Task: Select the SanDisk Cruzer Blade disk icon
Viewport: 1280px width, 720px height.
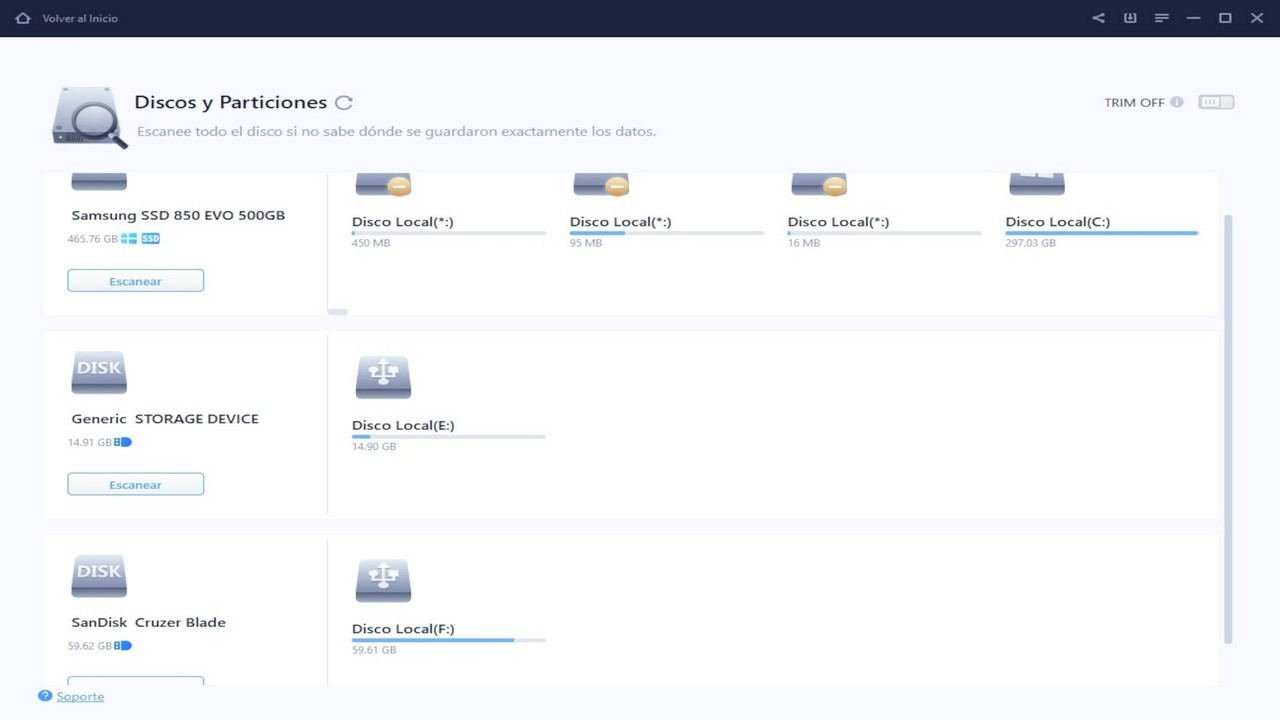Action: pos(99,576)
